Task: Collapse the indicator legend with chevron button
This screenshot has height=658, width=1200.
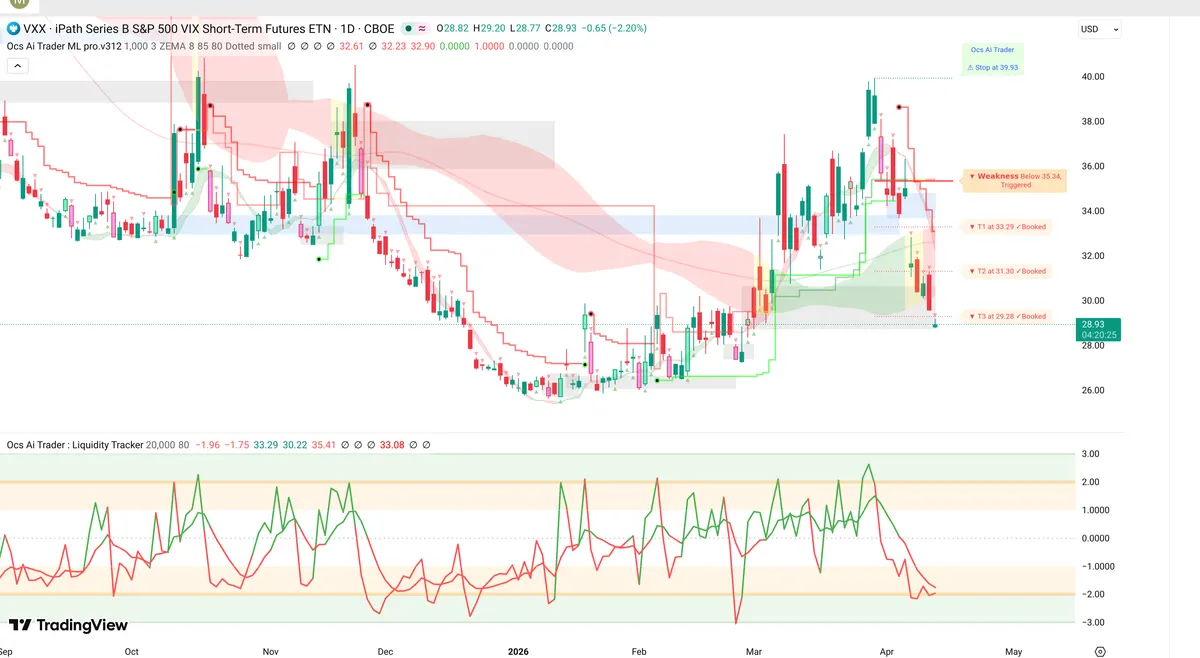Action: click(16, 66)
